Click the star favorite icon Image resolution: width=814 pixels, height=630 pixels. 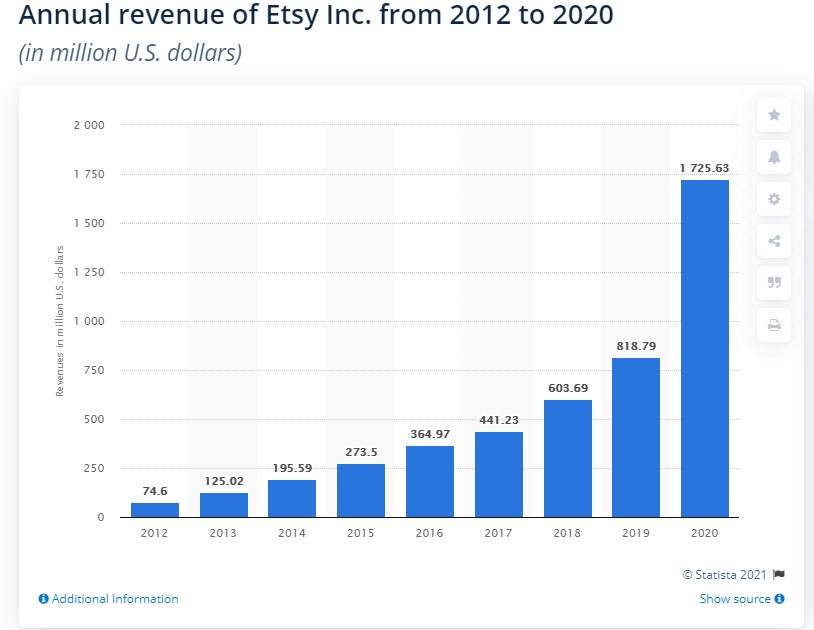(x=774, y=115)
